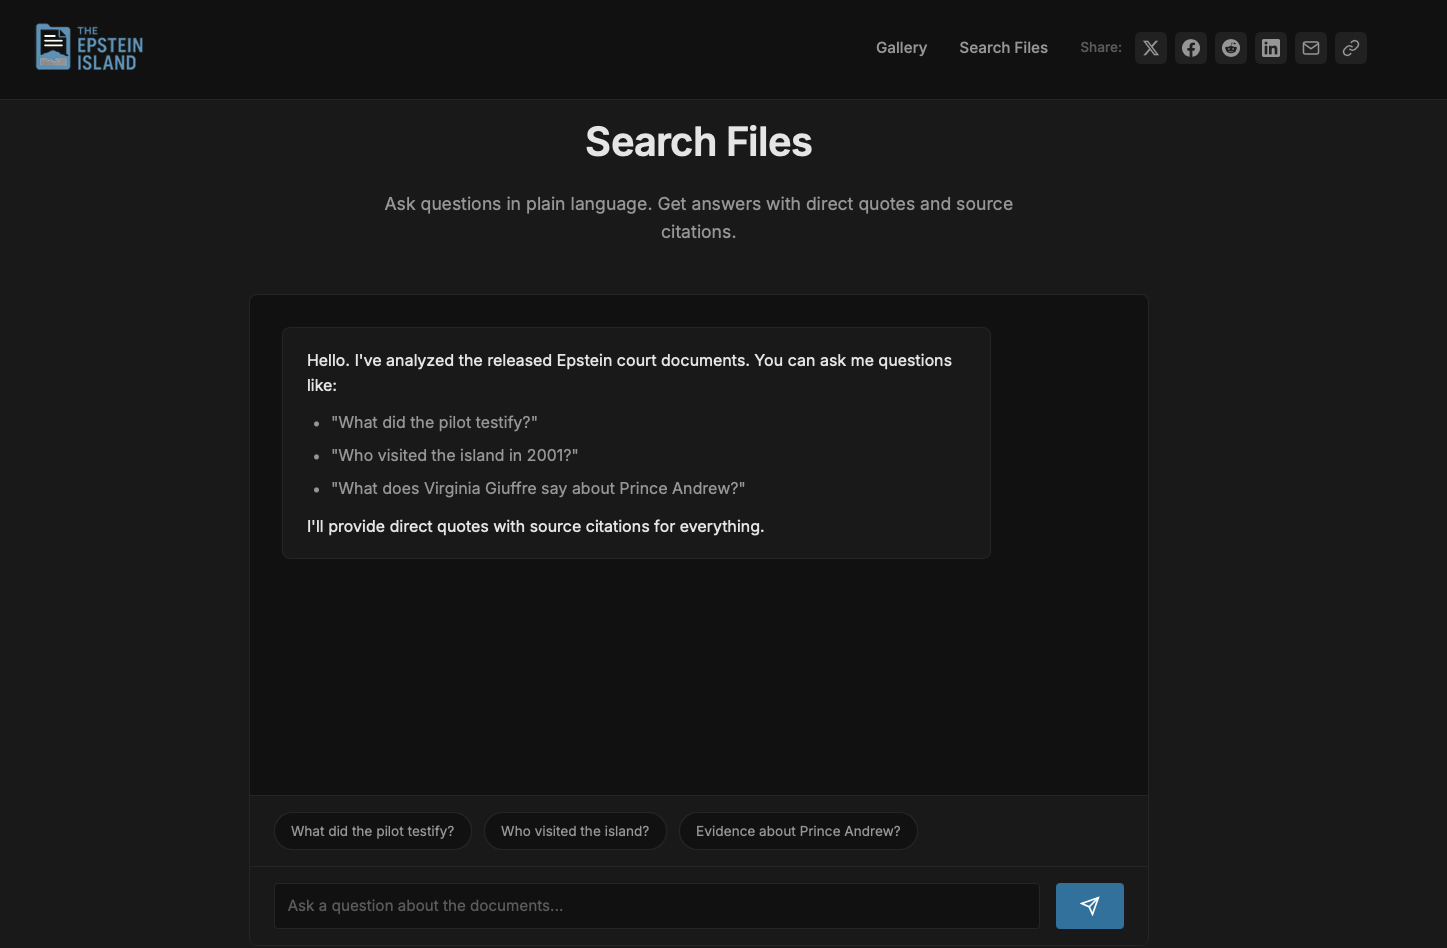1447x948 pixels.
Task: Open the email share envelope icon
Action: point(1310,48)
